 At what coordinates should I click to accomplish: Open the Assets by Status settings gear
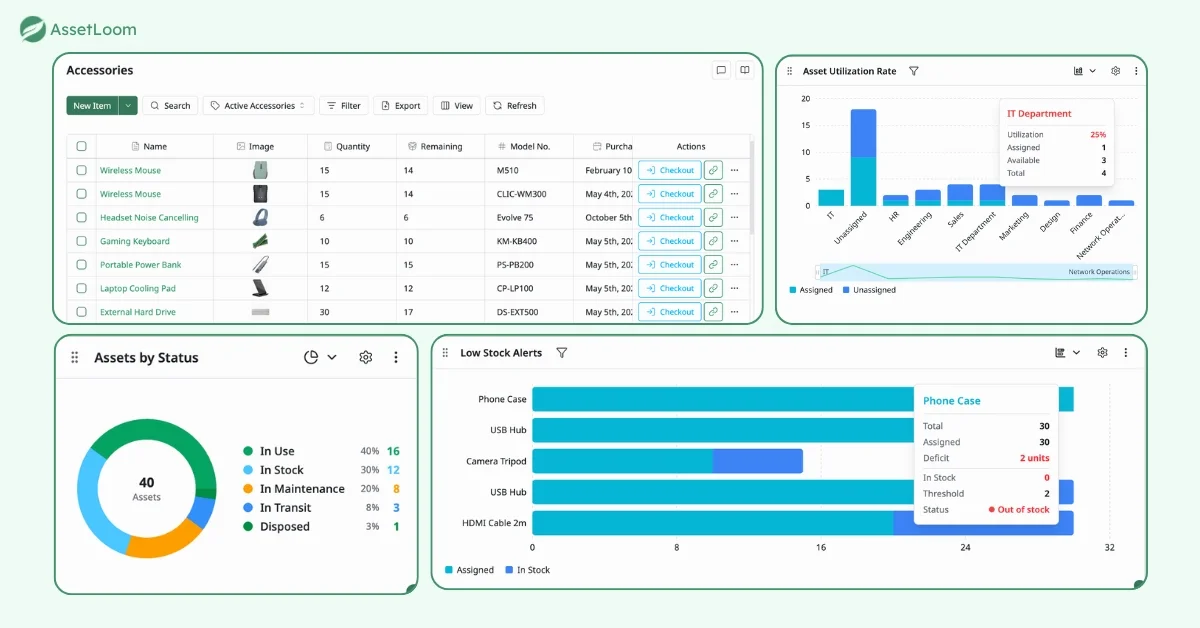coord(366,357)
